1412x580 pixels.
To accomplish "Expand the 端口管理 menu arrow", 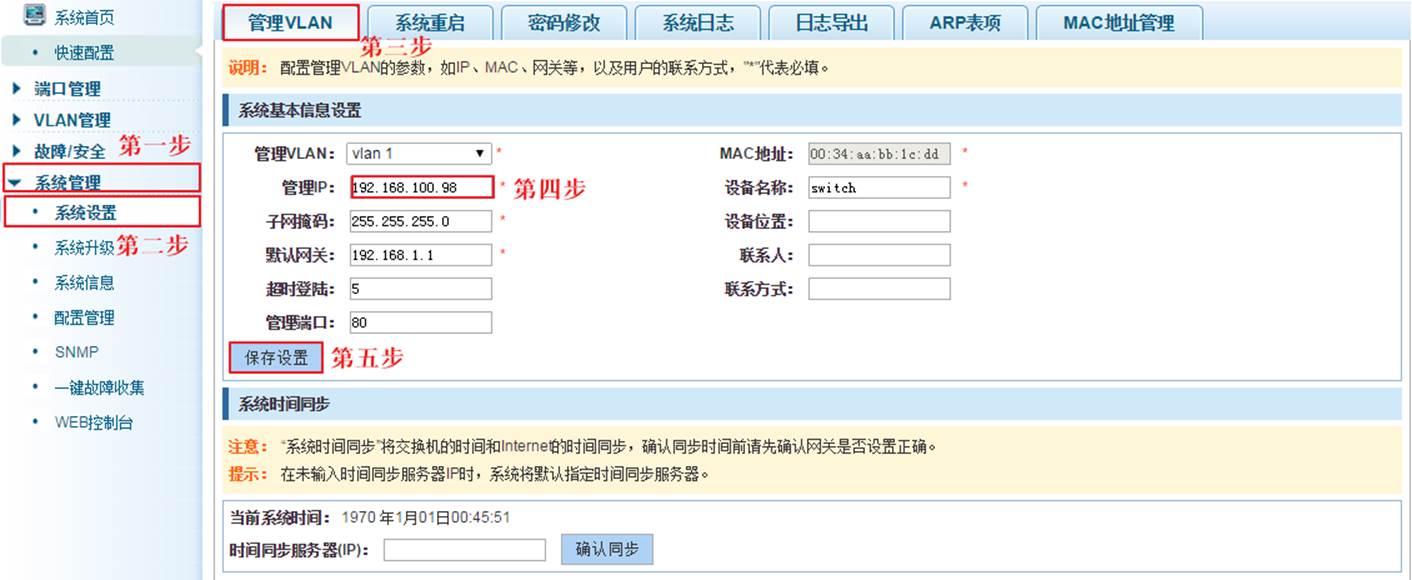I will click(17, 88).
